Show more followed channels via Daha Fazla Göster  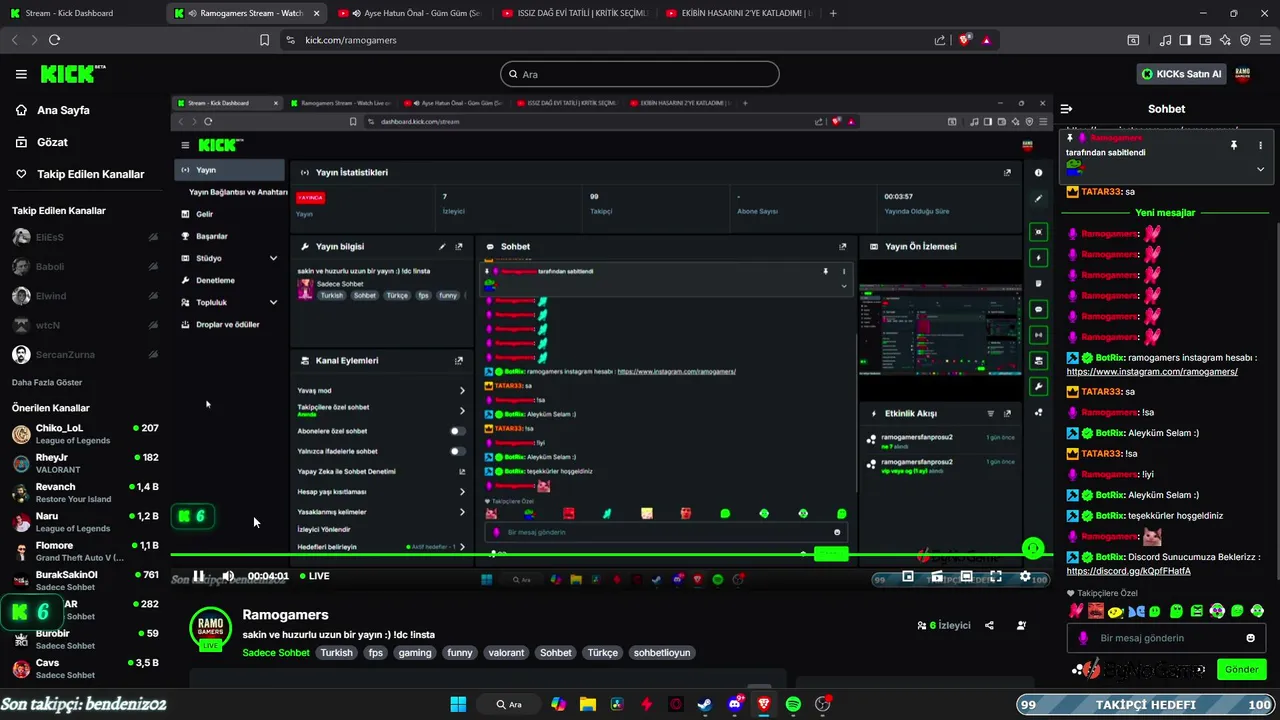coord(47,382)
